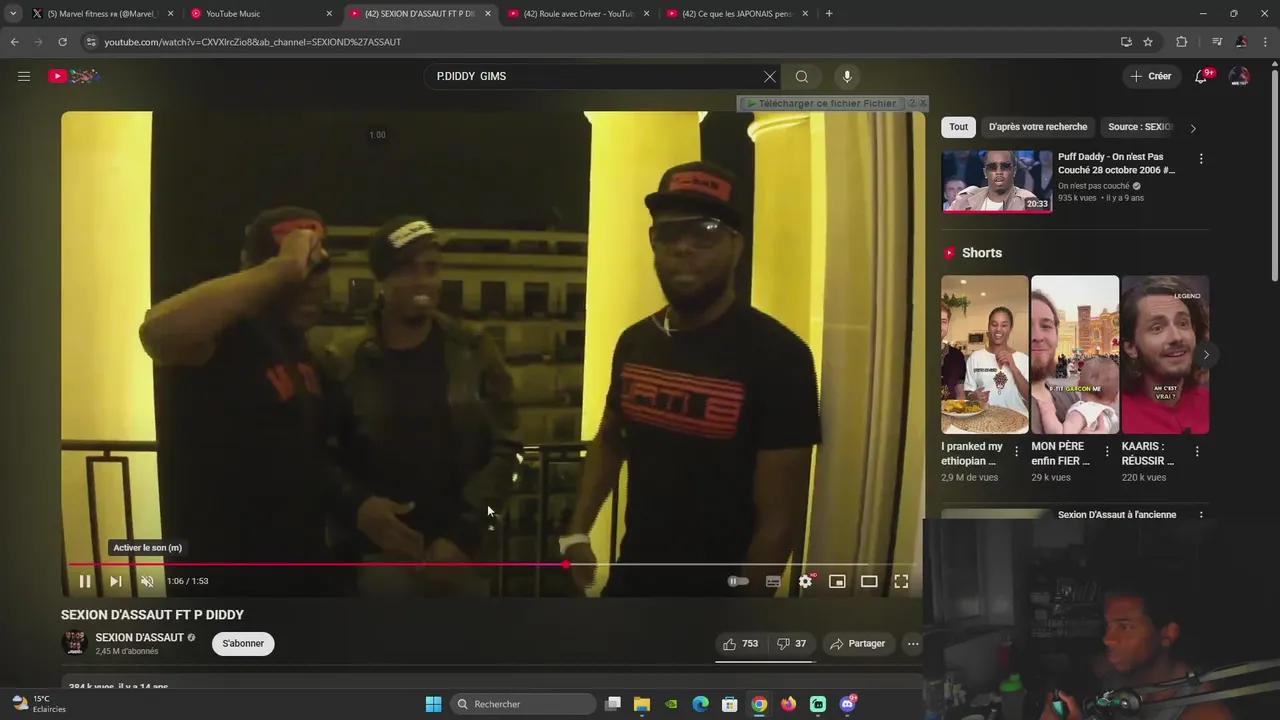This screenshot has width=1280, height=720.
Task: Share the video via Partager
Action: [858, 644]
